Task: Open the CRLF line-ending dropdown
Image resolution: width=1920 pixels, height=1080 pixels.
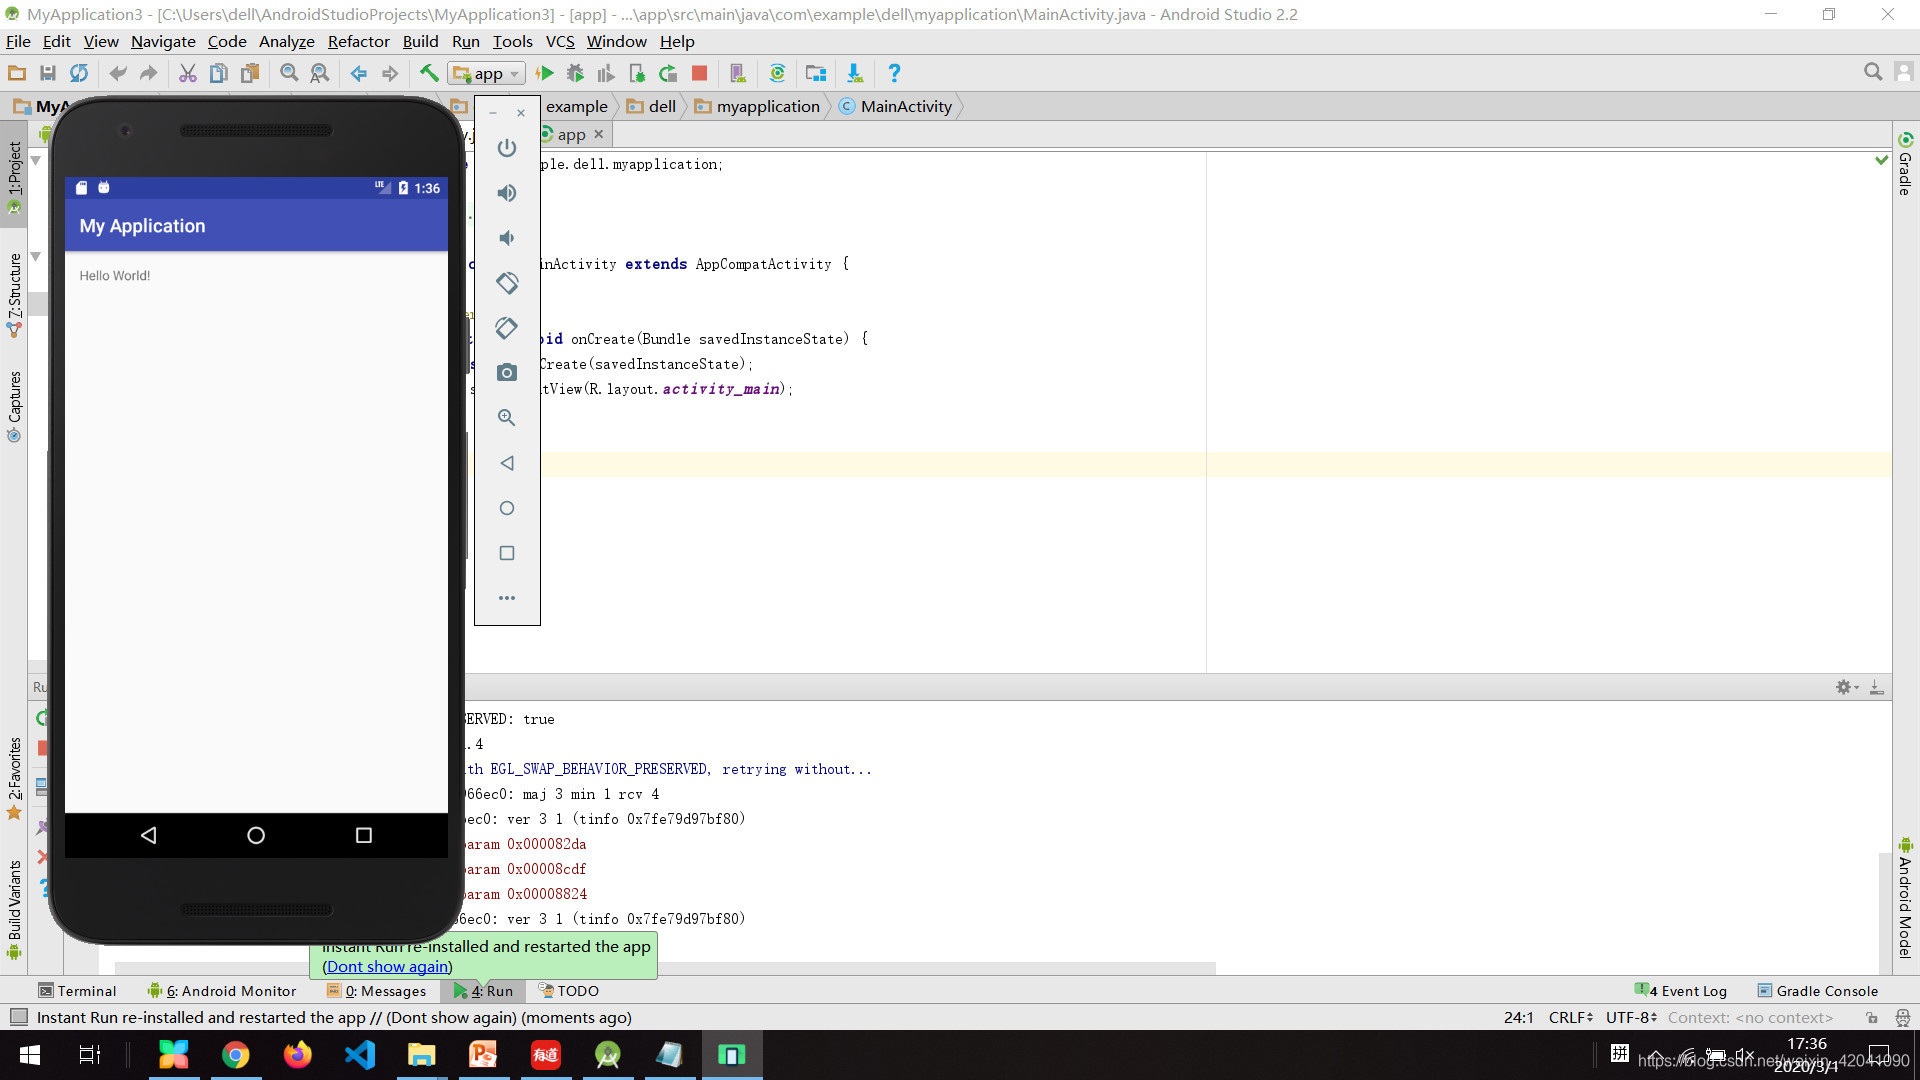Action: (1570, 1017)
